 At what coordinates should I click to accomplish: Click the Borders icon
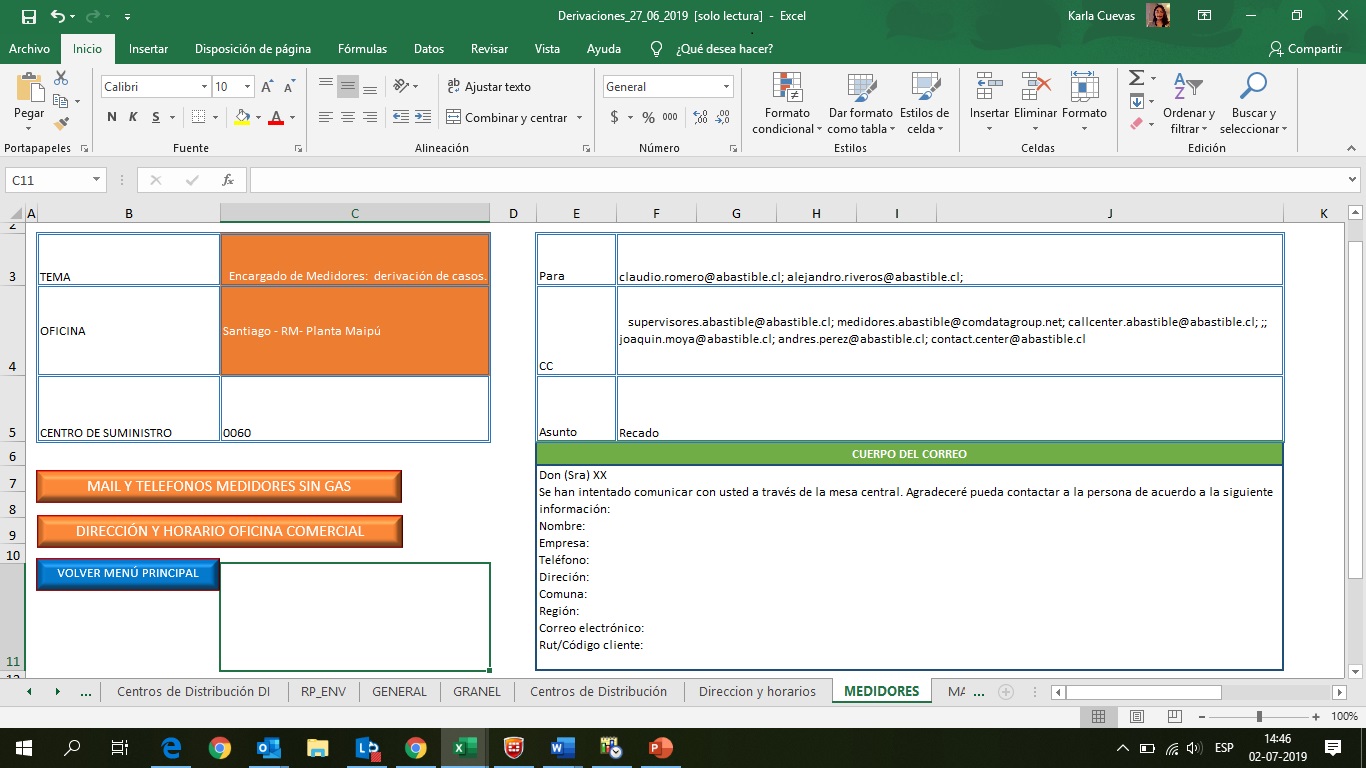198,117
